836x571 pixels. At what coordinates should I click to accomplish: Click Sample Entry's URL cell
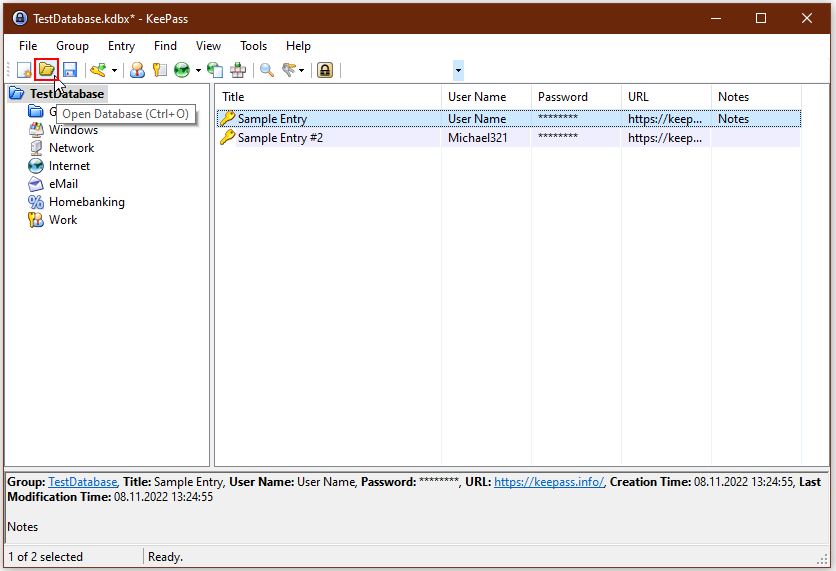[x=665, y=119]
